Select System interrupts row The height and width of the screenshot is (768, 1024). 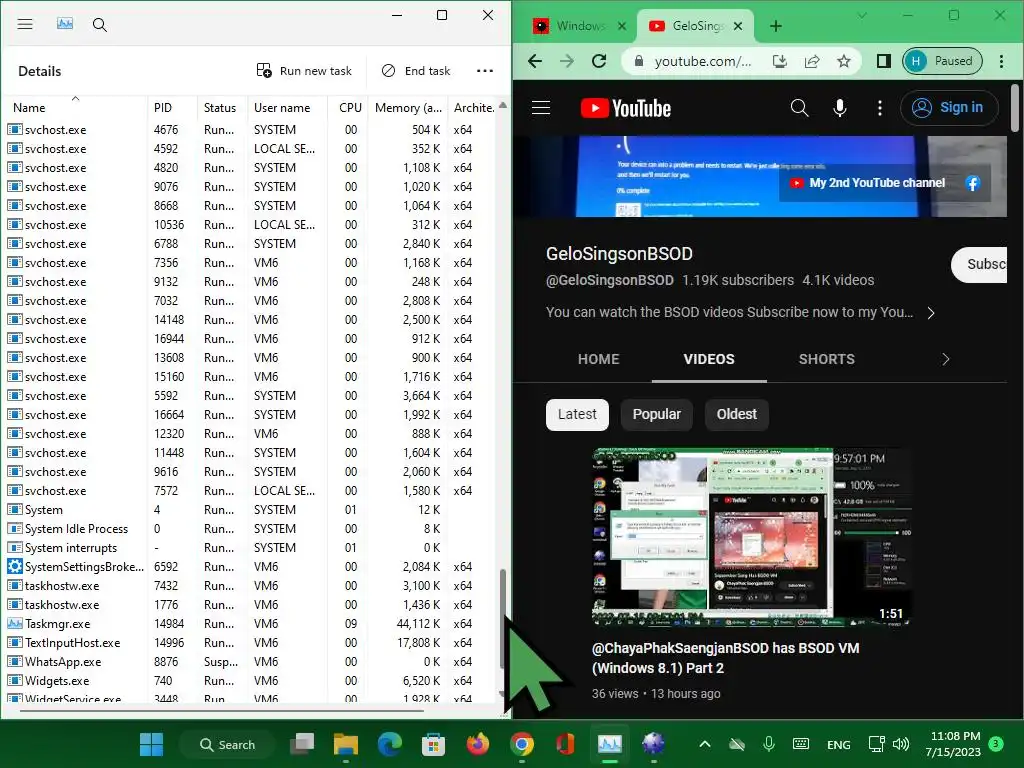tap(251, 548)
